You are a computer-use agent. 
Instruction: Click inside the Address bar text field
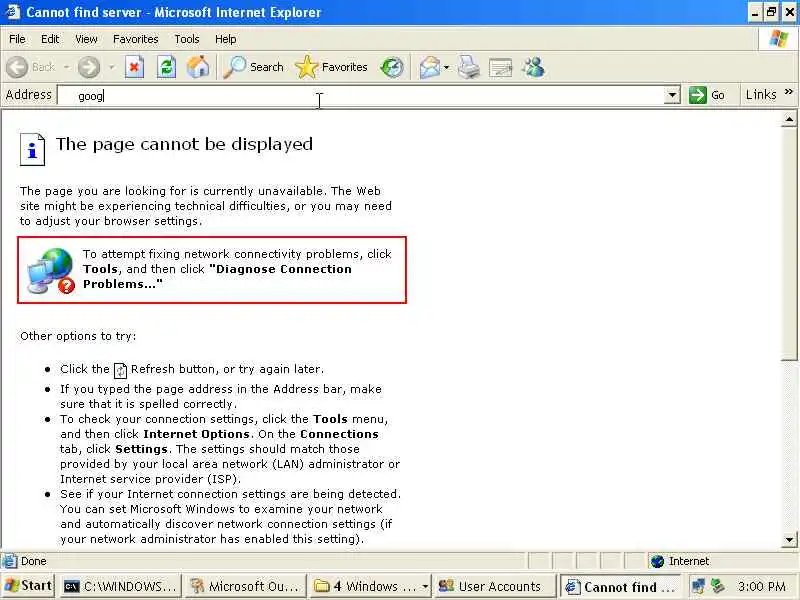(x=360, y=95)
